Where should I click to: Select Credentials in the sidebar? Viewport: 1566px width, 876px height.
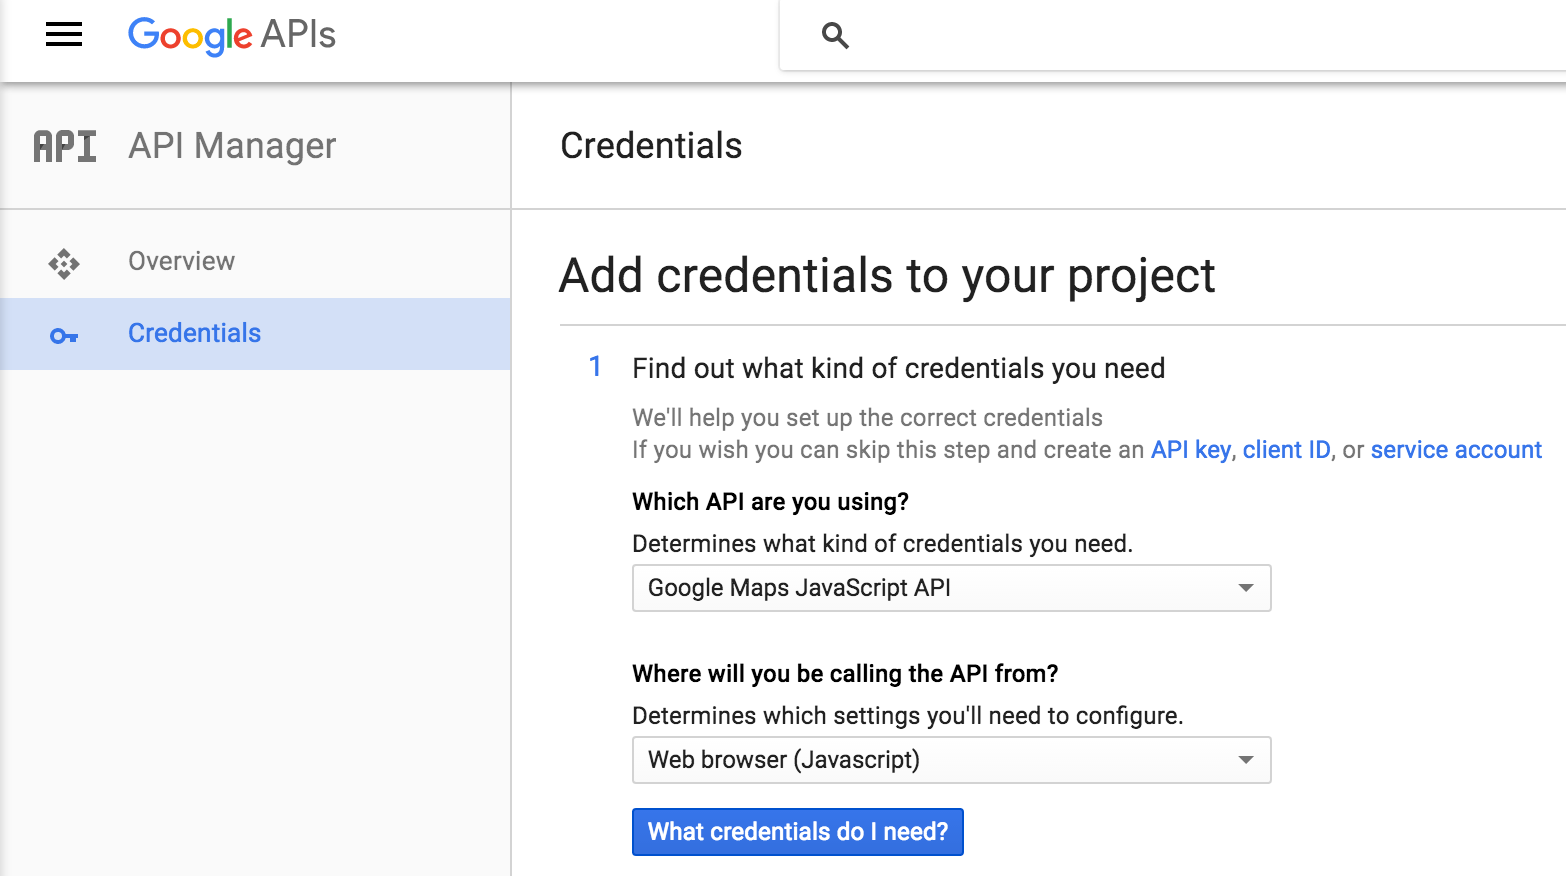point(194,333)
